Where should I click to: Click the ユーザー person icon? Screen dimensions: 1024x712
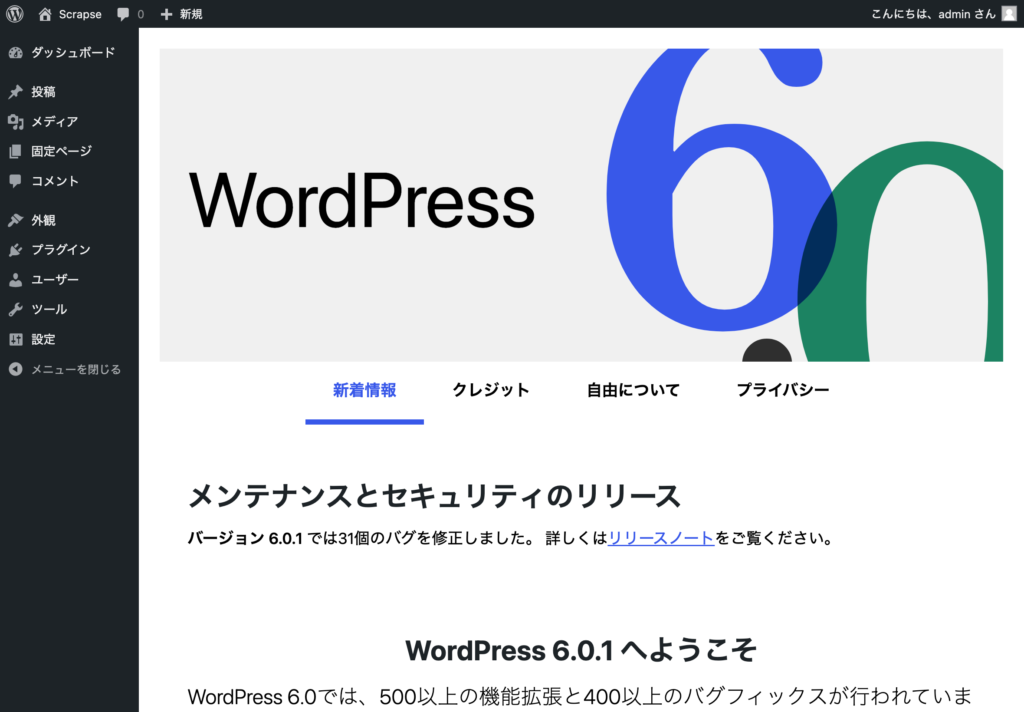click(x=16, y=280)
